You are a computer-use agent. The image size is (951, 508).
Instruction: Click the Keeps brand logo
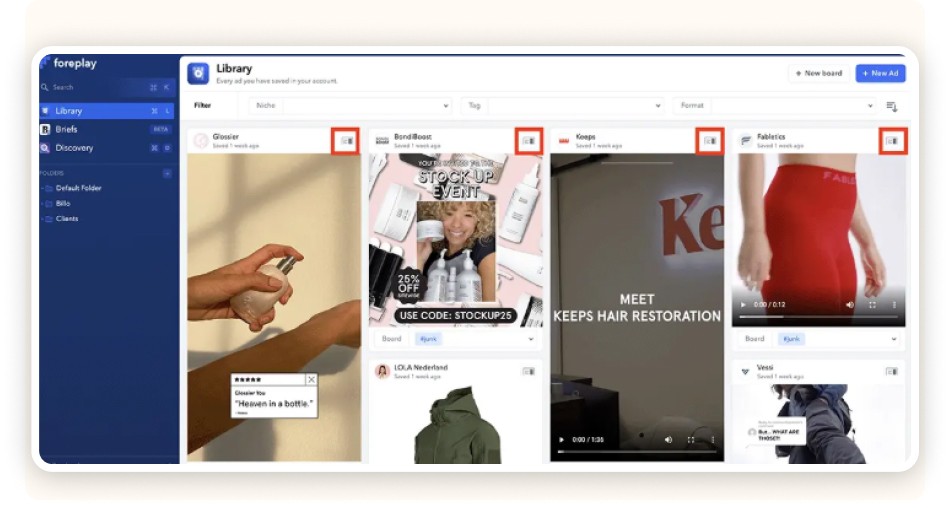[564, 141]
